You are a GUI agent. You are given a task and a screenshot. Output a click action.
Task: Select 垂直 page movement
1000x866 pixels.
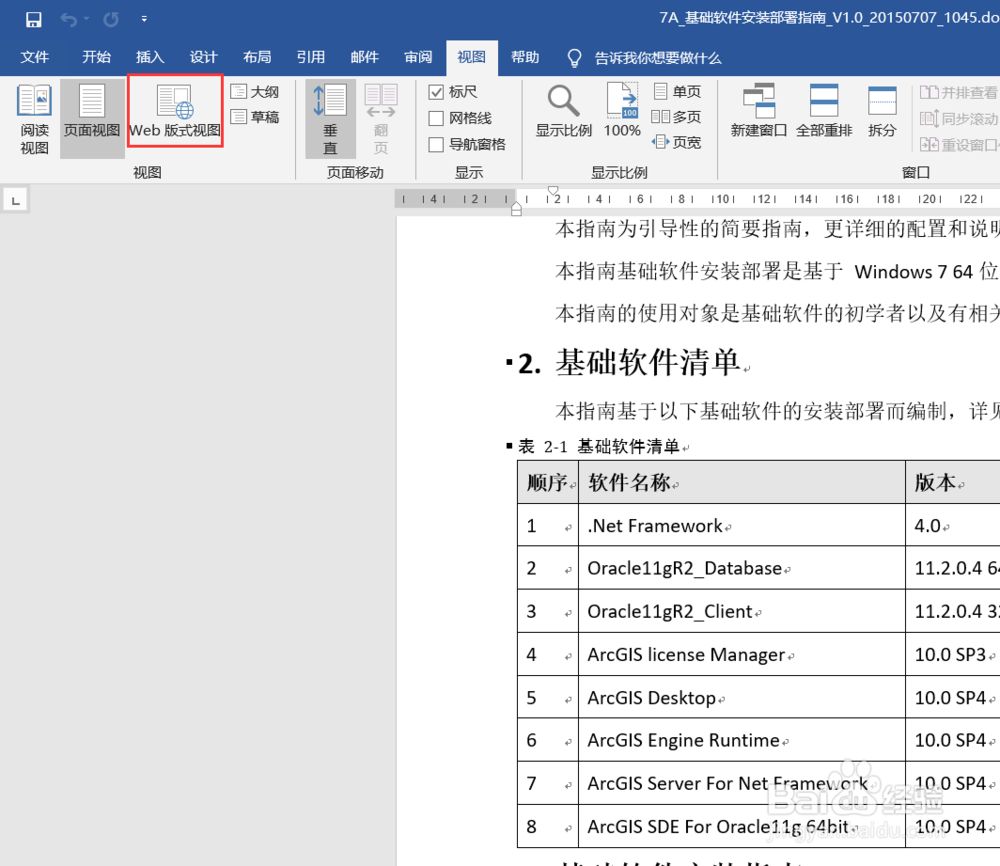[330, 119]
